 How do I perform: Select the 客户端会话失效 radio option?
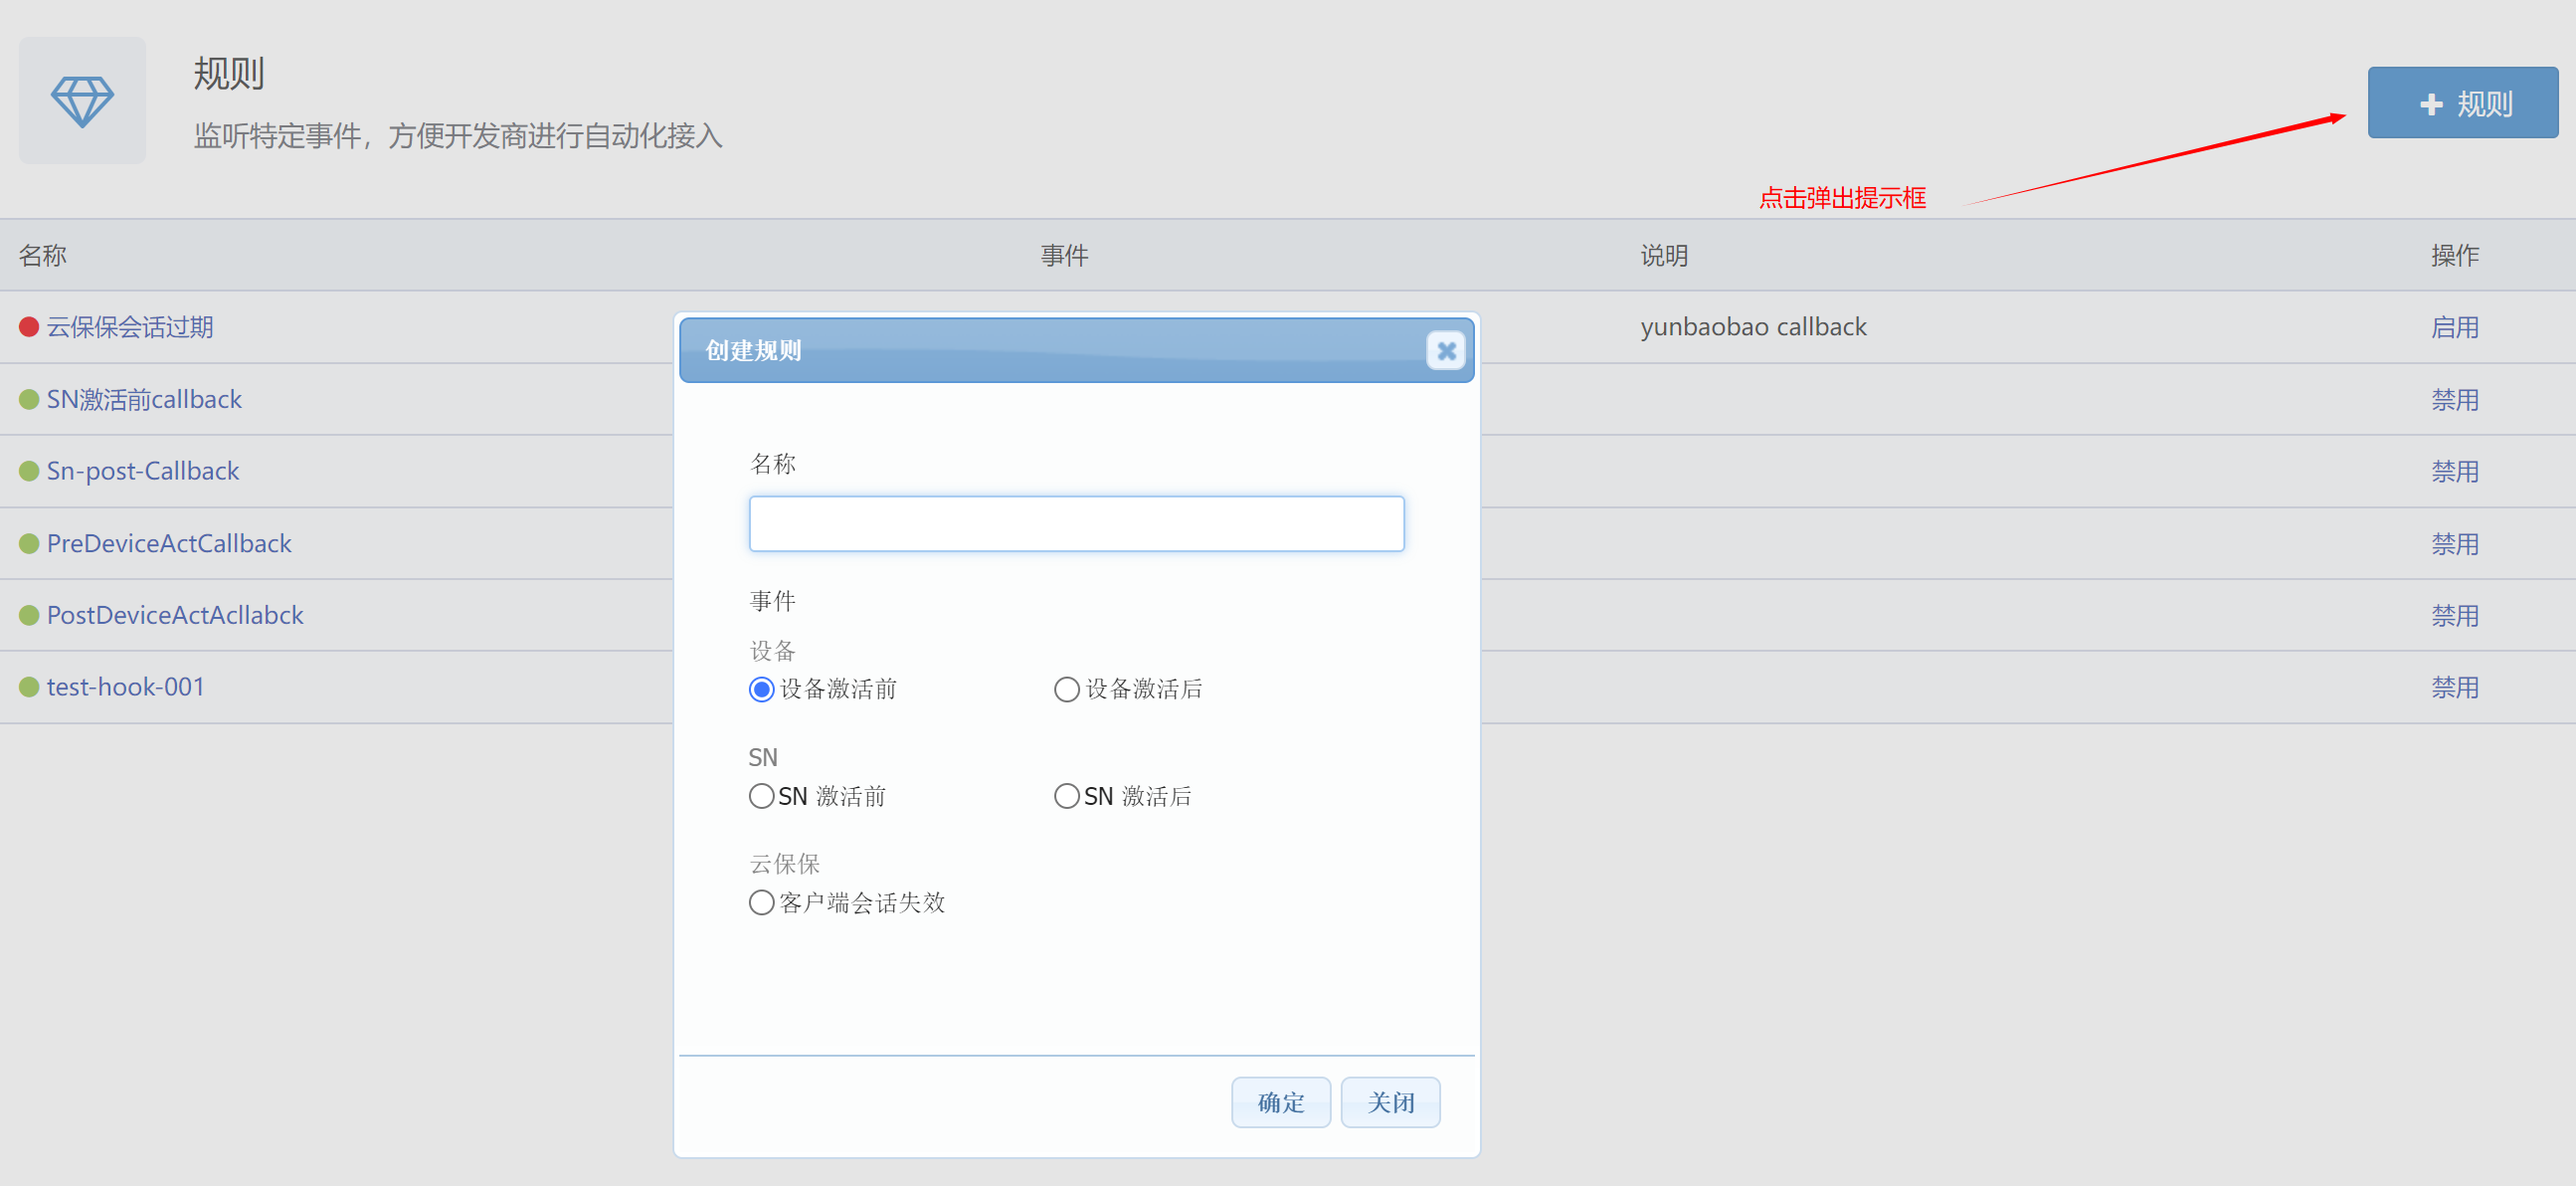(761, 903)
